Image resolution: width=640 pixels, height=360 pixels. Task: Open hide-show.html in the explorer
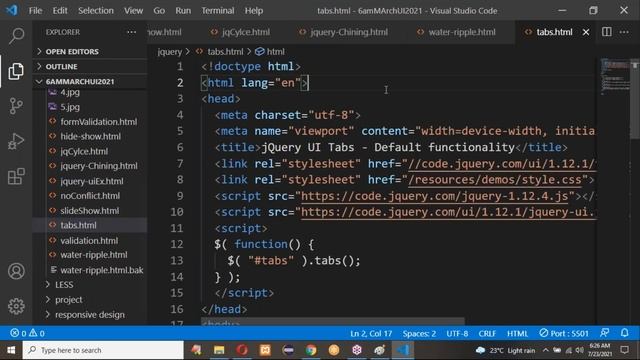coord(90,136)
